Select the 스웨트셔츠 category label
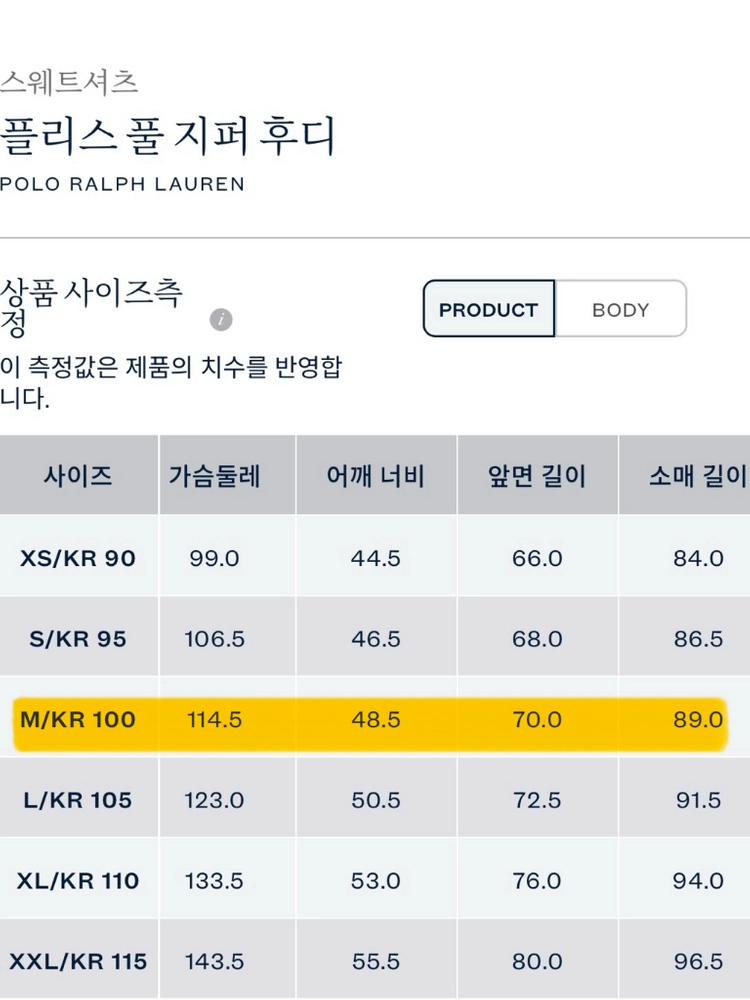The image size is (750, 1000). tap(69, 82)
